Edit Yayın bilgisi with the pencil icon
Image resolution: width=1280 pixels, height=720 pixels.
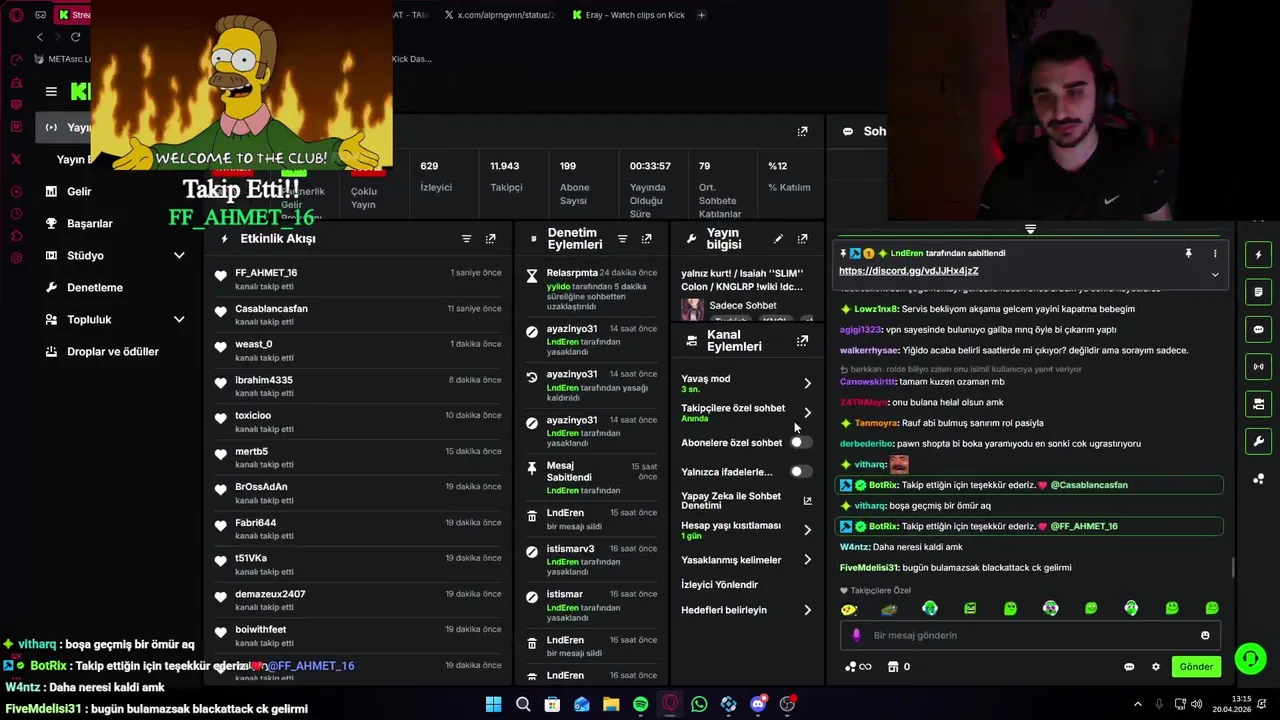tap(778, 239)
